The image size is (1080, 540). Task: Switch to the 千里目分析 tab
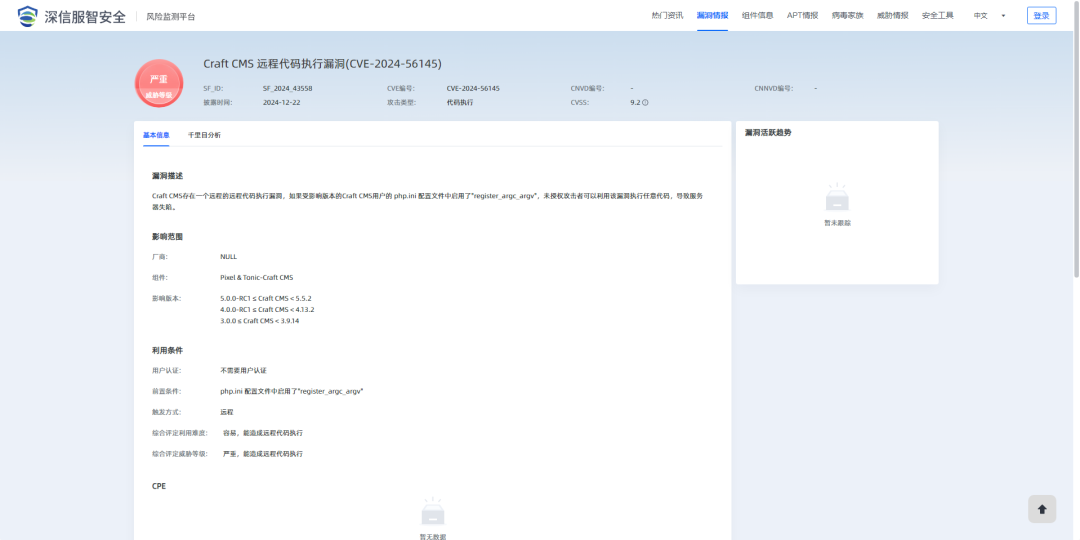point(204,135)
